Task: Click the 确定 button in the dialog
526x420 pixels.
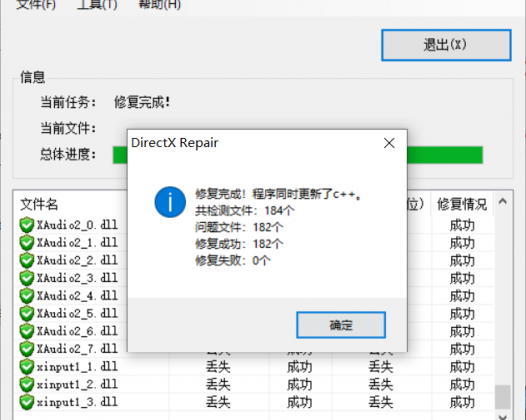Action: [x=341, y=325]
